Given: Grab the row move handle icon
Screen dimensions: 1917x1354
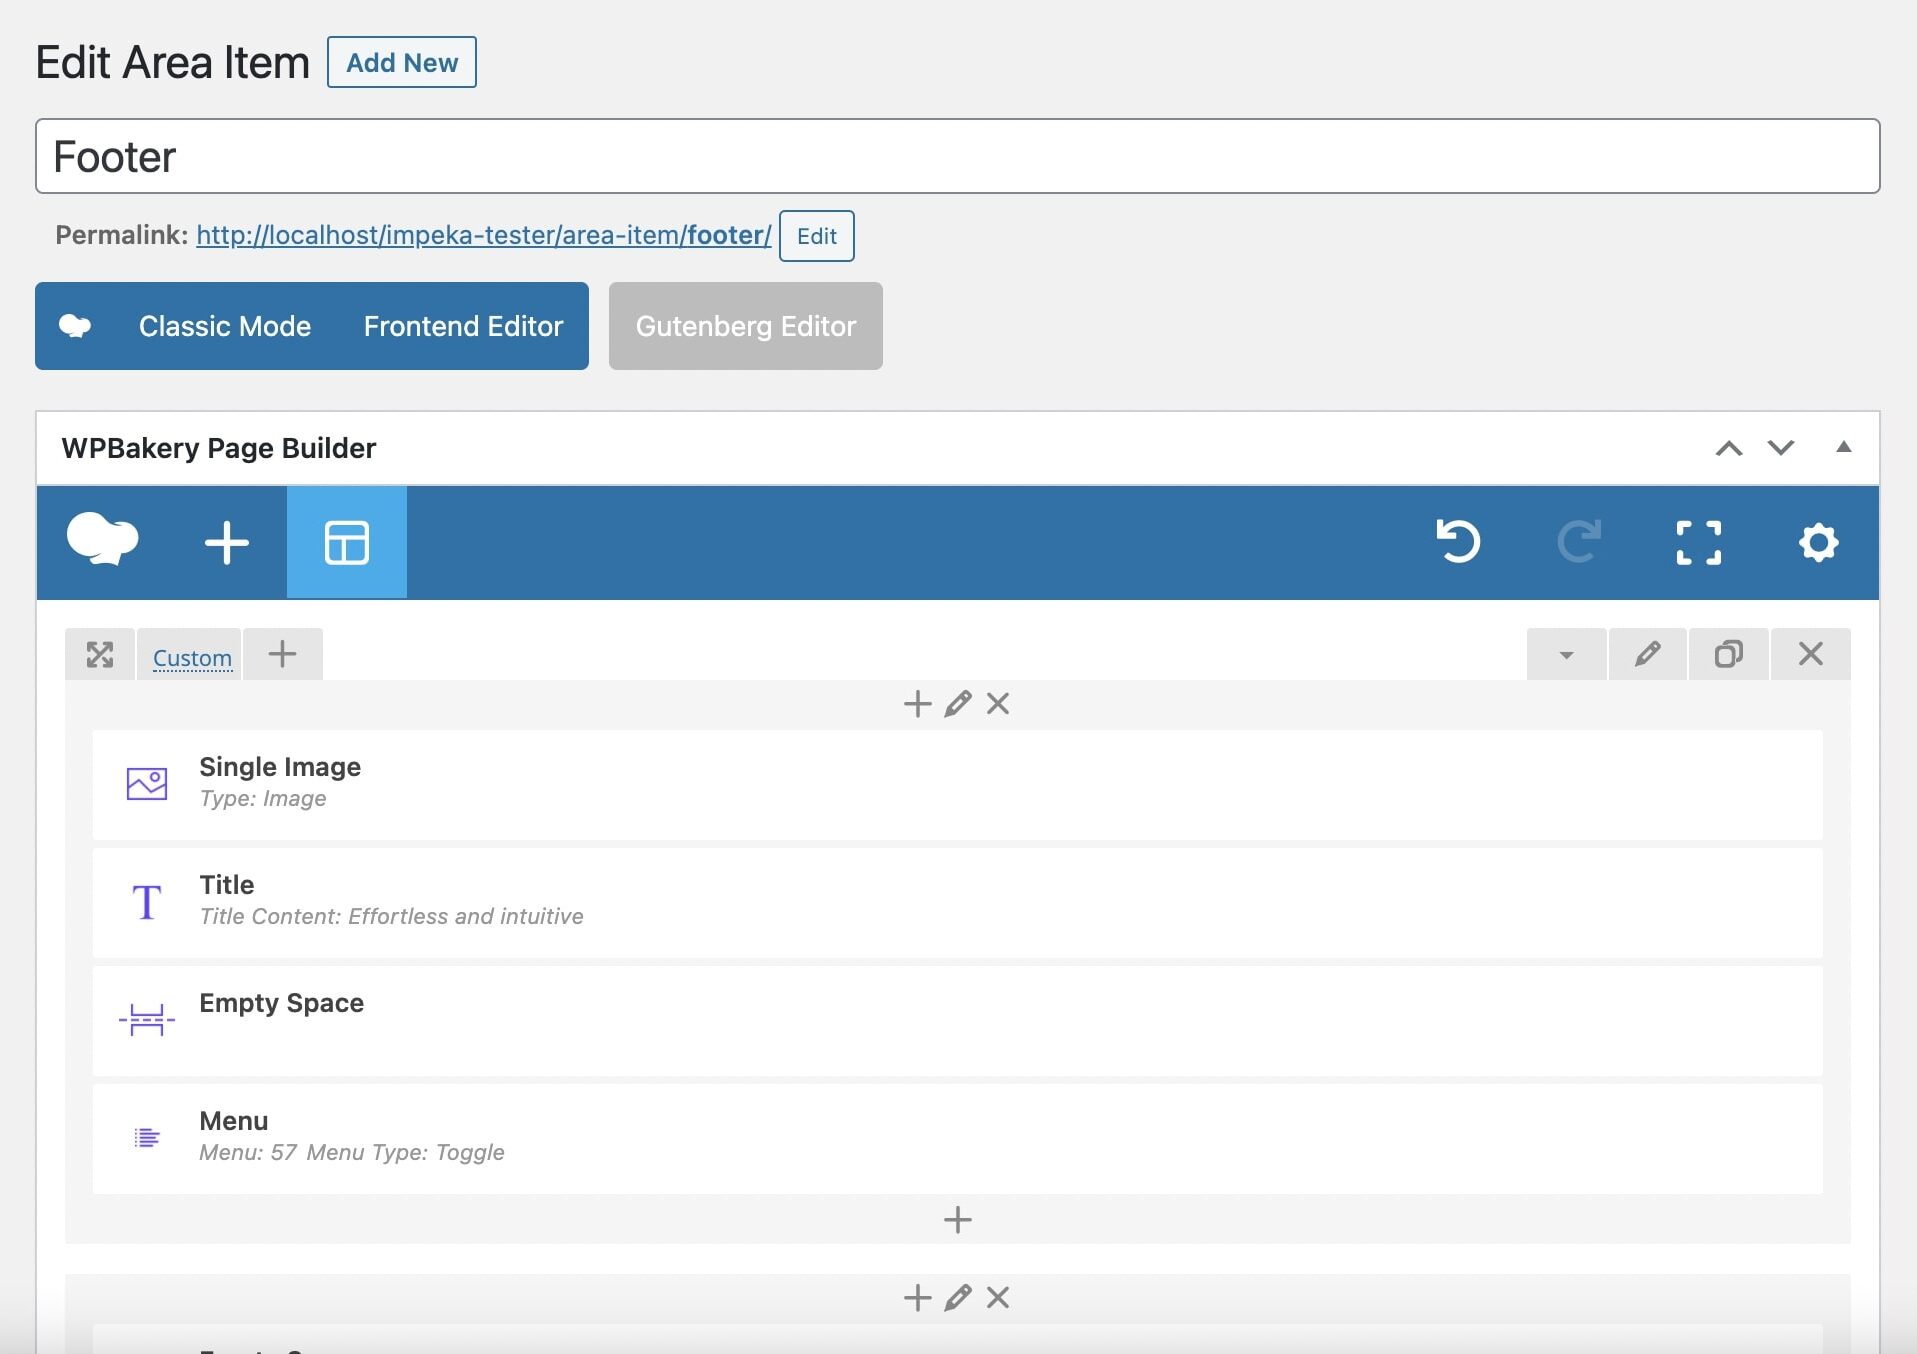Looking at the screenshot, I should pyautogui.click(x=100, y=655).
